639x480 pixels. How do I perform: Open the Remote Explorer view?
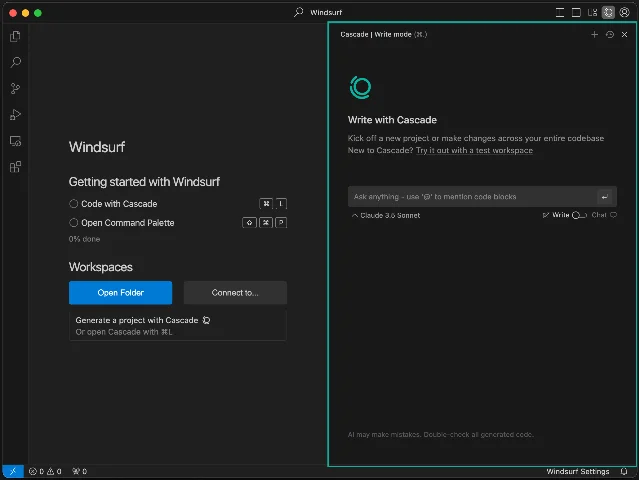15,141
